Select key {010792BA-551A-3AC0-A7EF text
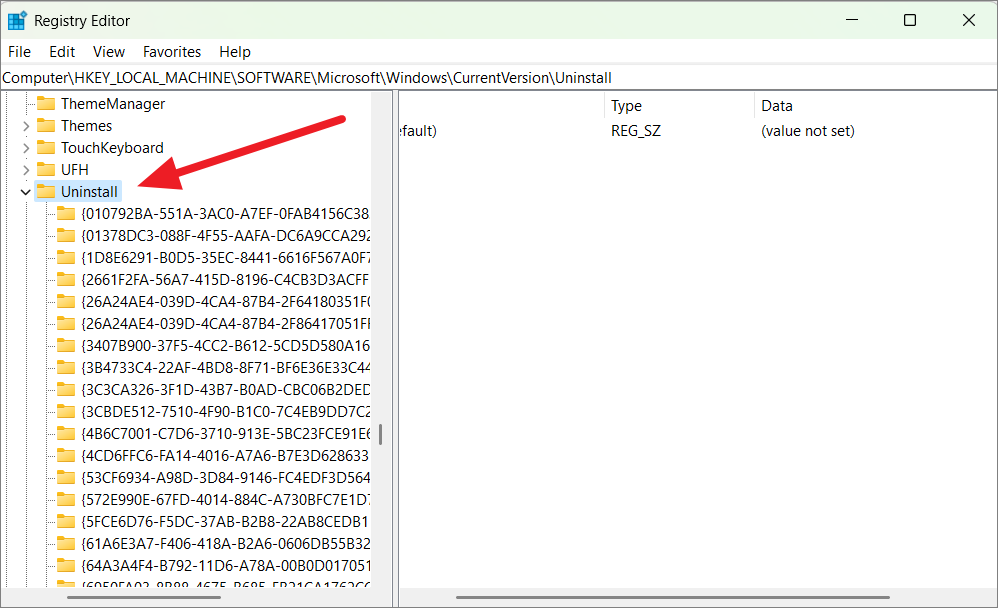This screenshot has height=608, width=998. [226, 214]
